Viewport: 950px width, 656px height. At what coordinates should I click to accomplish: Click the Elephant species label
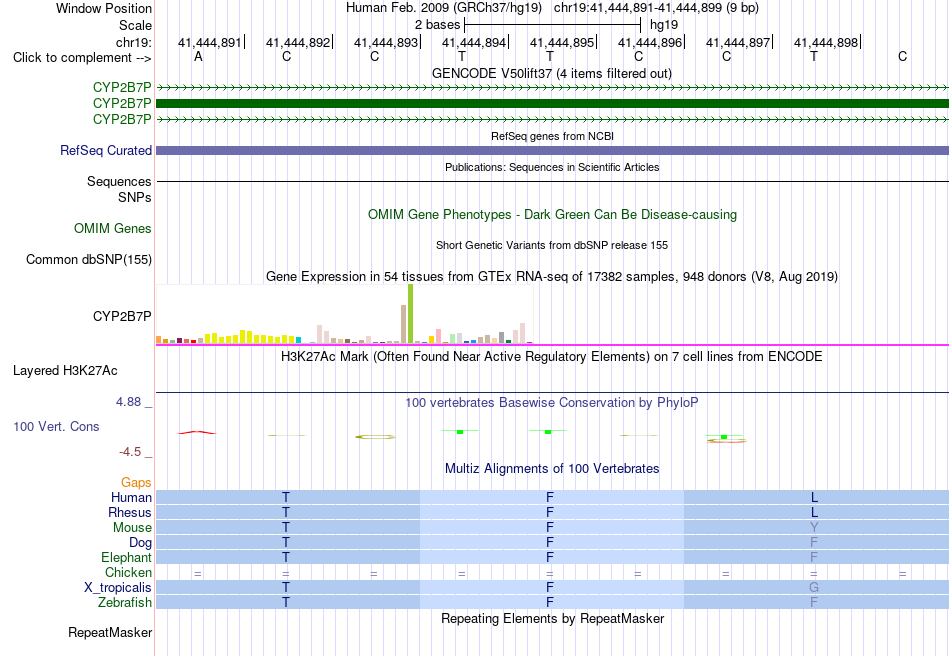126,557
